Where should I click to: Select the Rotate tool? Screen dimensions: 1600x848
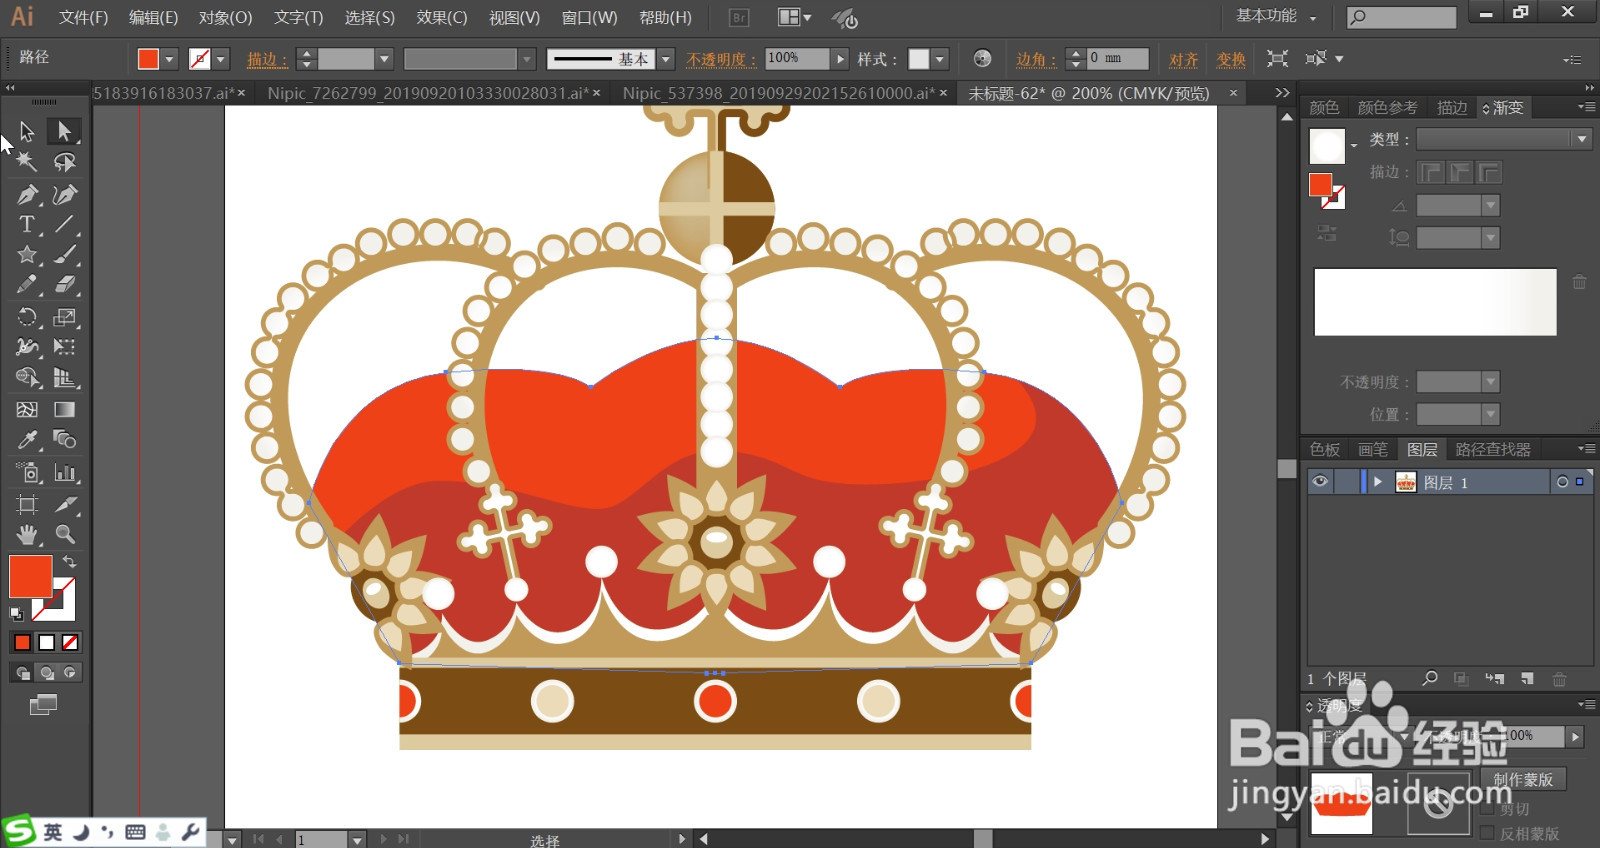[x=27, y=317]
